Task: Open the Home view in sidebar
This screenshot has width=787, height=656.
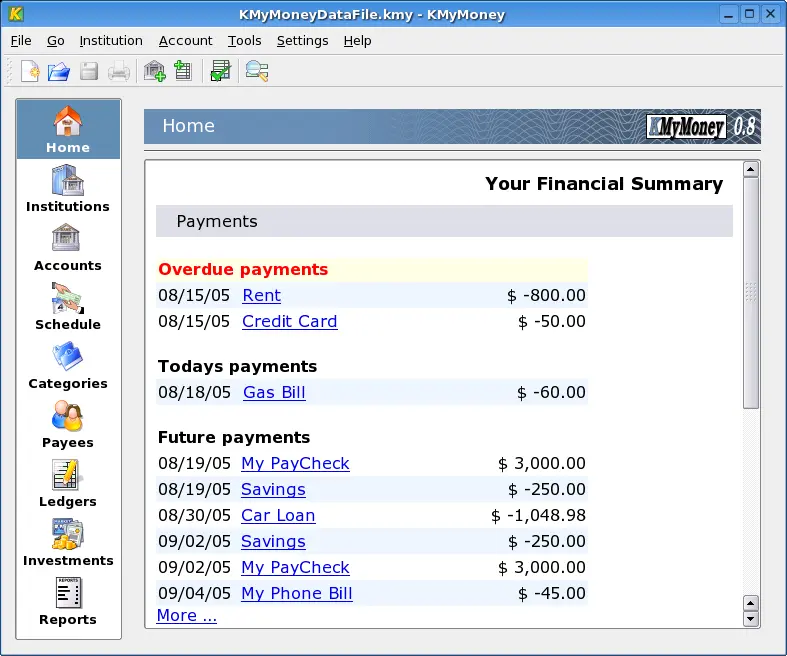Action: click(68, 129)
